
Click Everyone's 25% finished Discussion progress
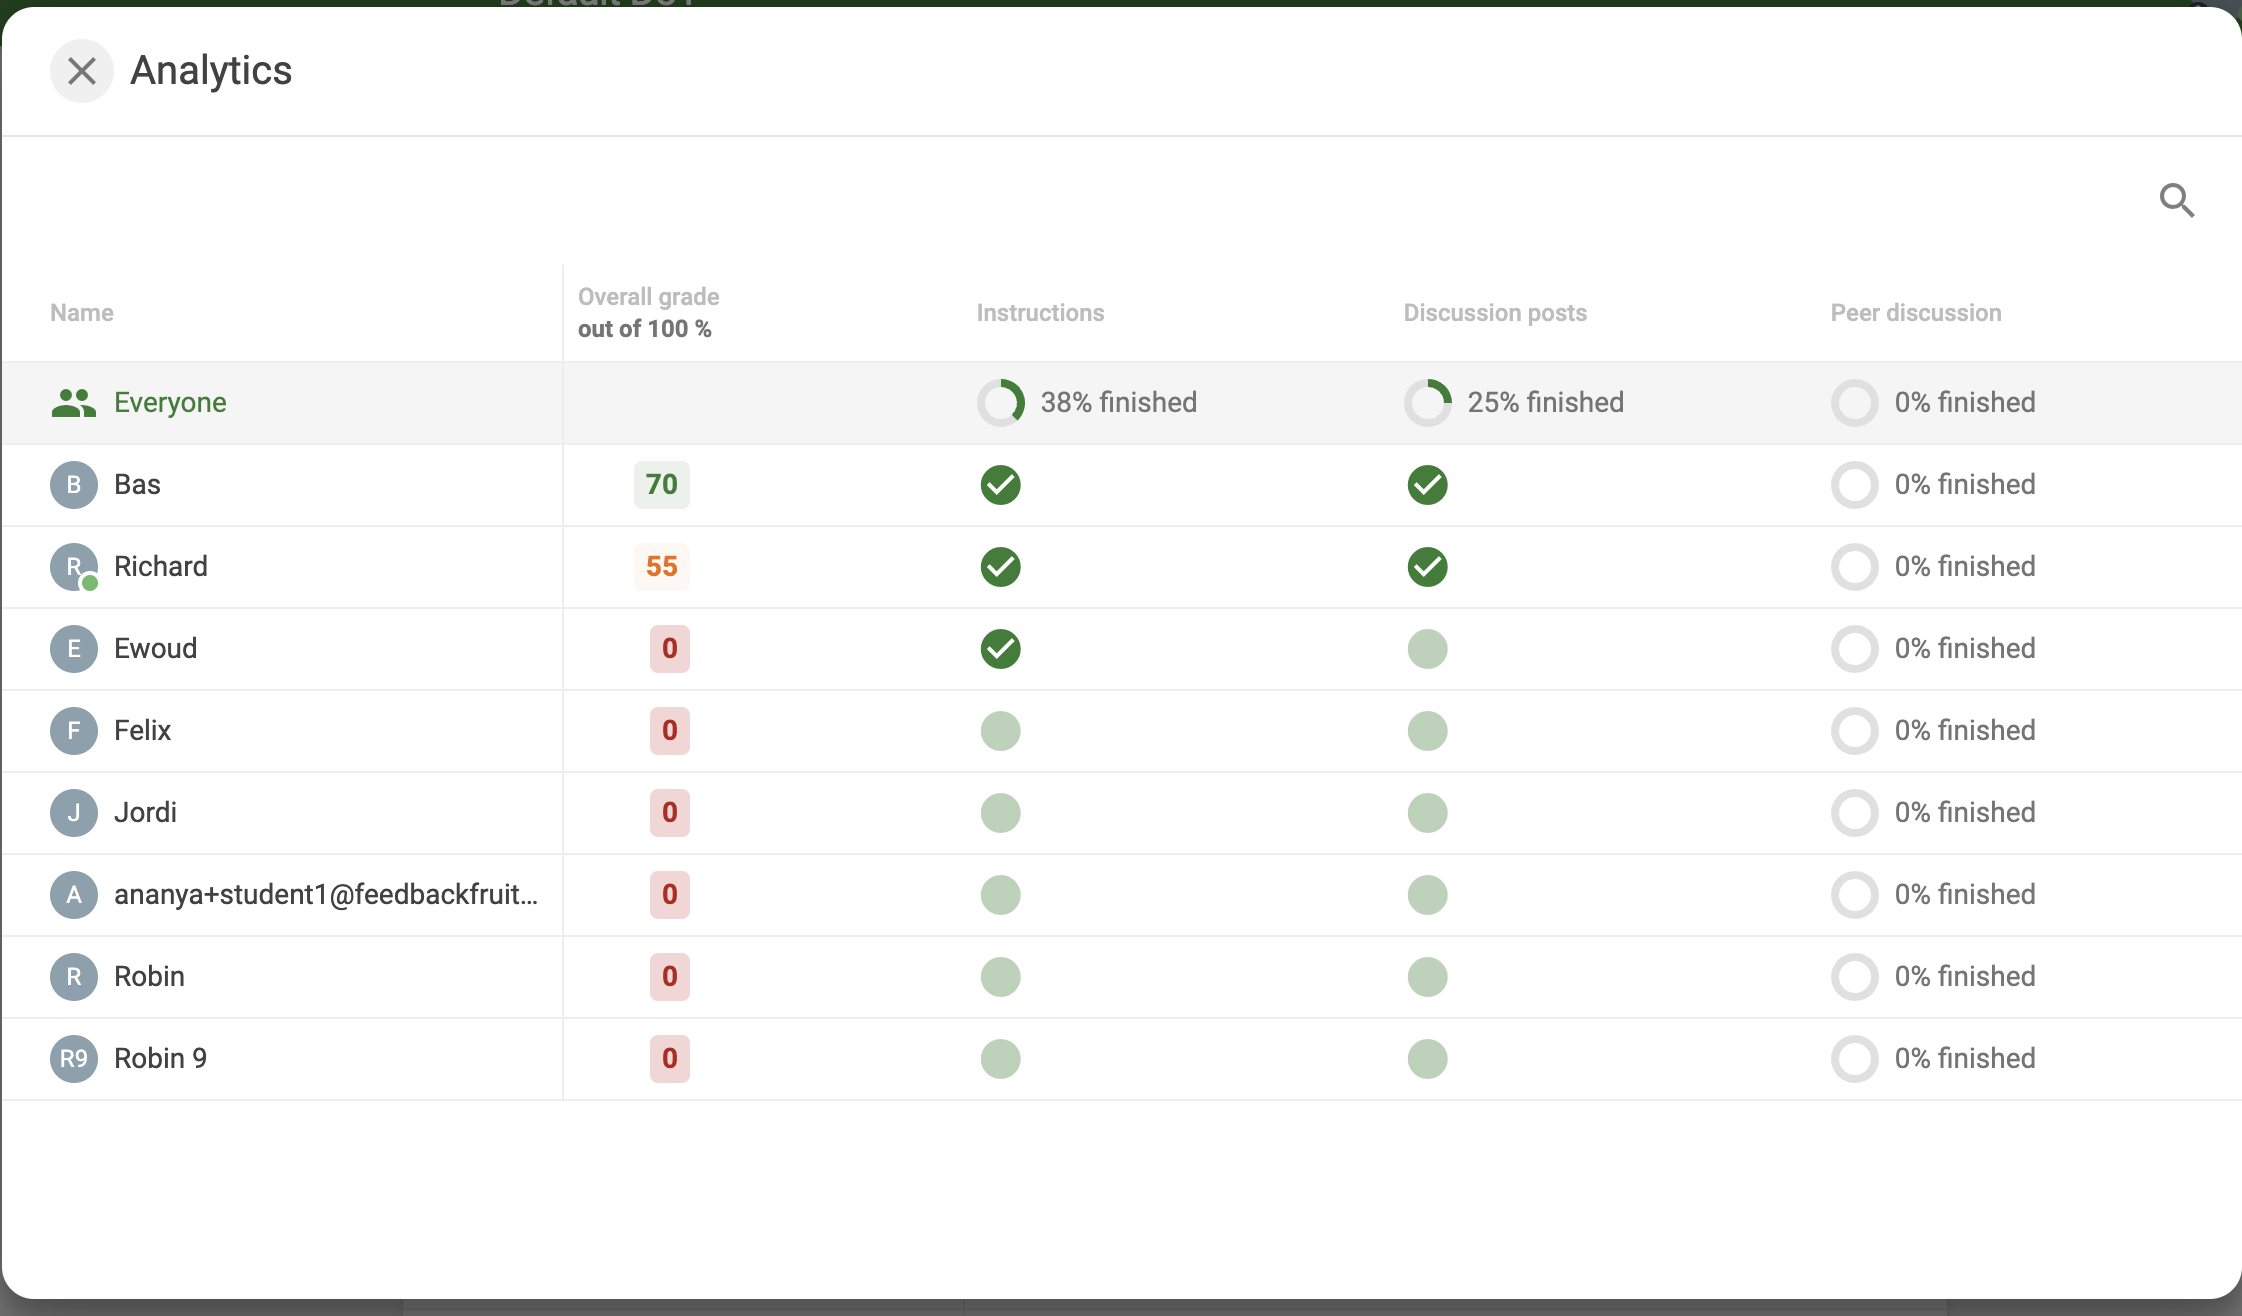tap(1514, 403)
